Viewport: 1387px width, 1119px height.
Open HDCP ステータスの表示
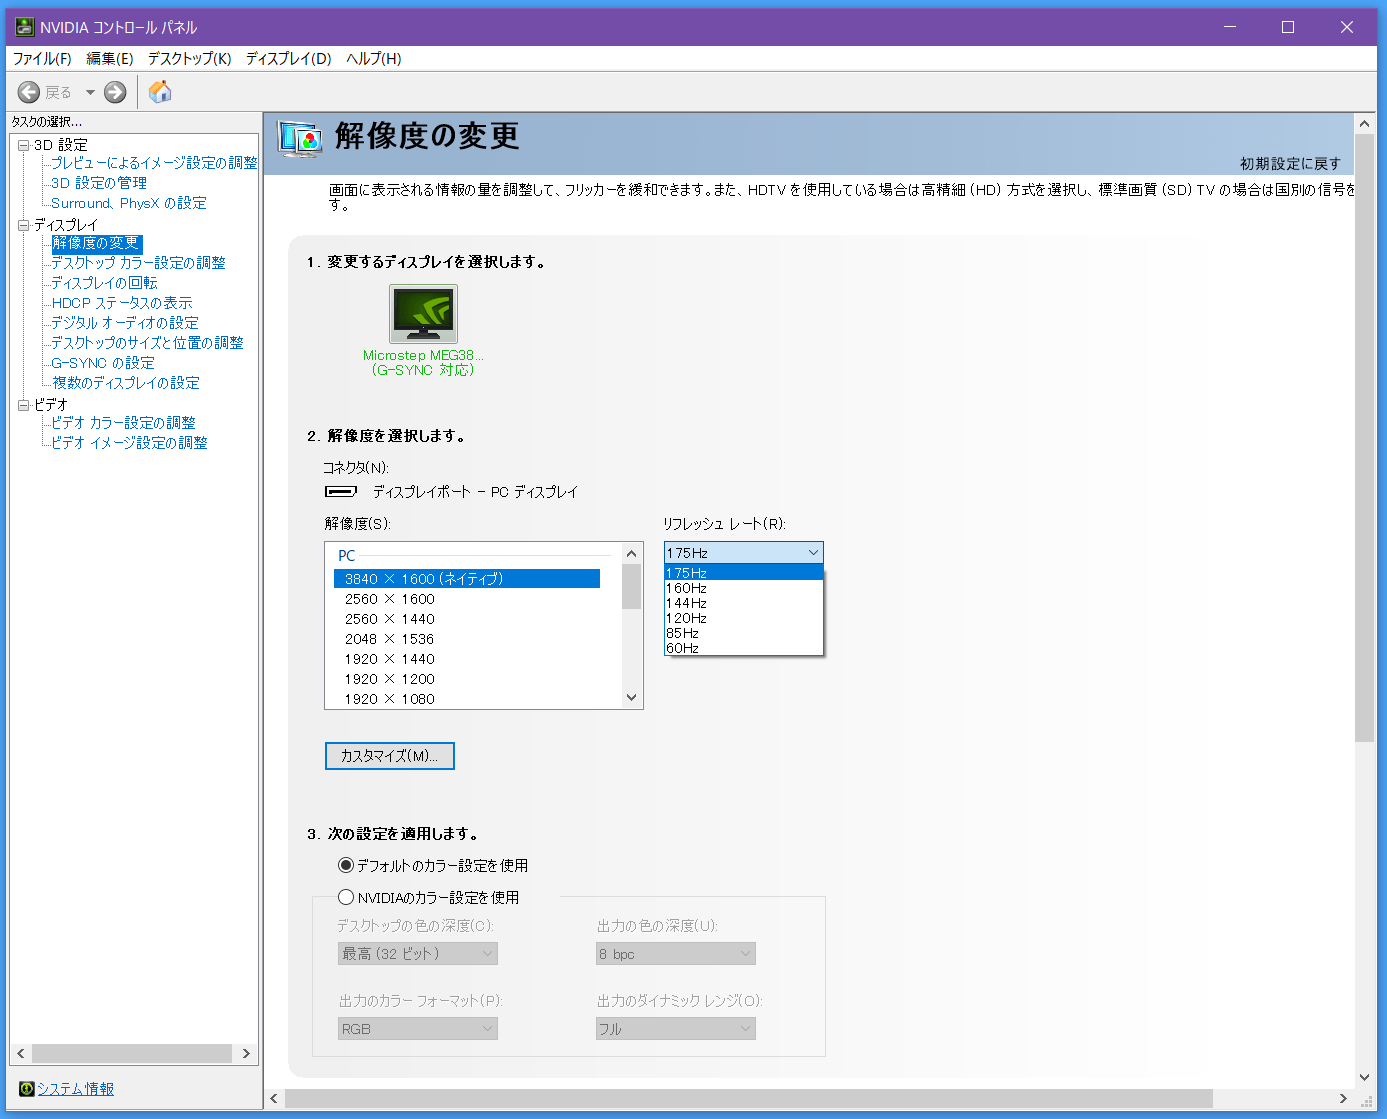click(x=122, y=303)
